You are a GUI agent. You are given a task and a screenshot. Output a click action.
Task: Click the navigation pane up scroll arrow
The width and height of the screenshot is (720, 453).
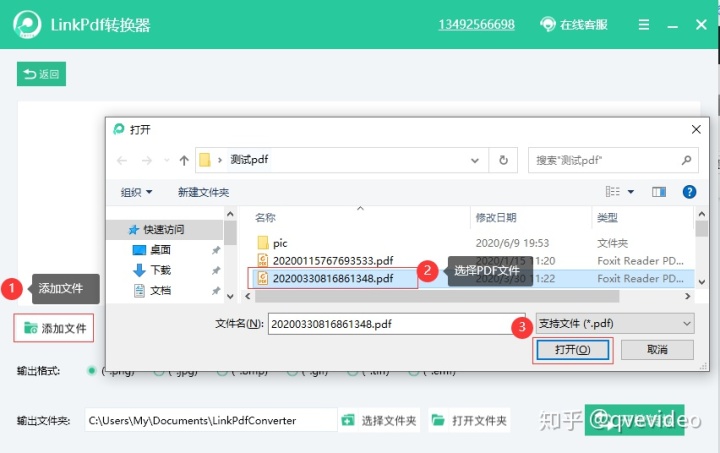231,214
